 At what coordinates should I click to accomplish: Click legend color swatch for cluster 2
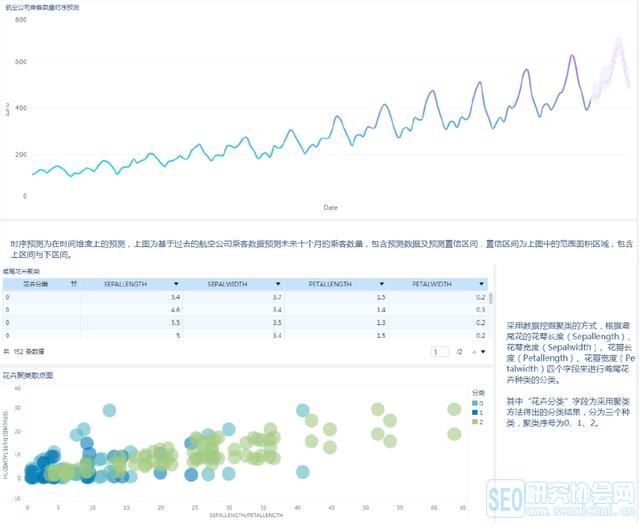point(475,422)
